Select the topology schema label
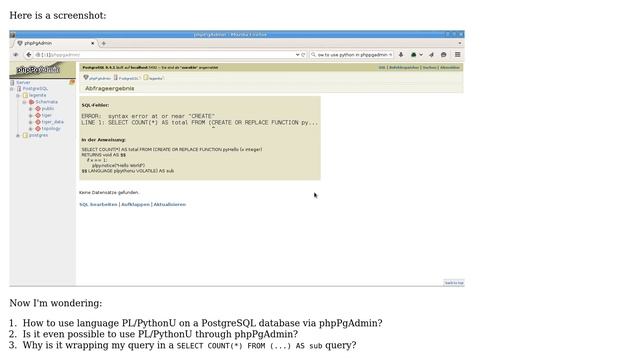Screen dimensions: 640x360 (x=51, y=129)
